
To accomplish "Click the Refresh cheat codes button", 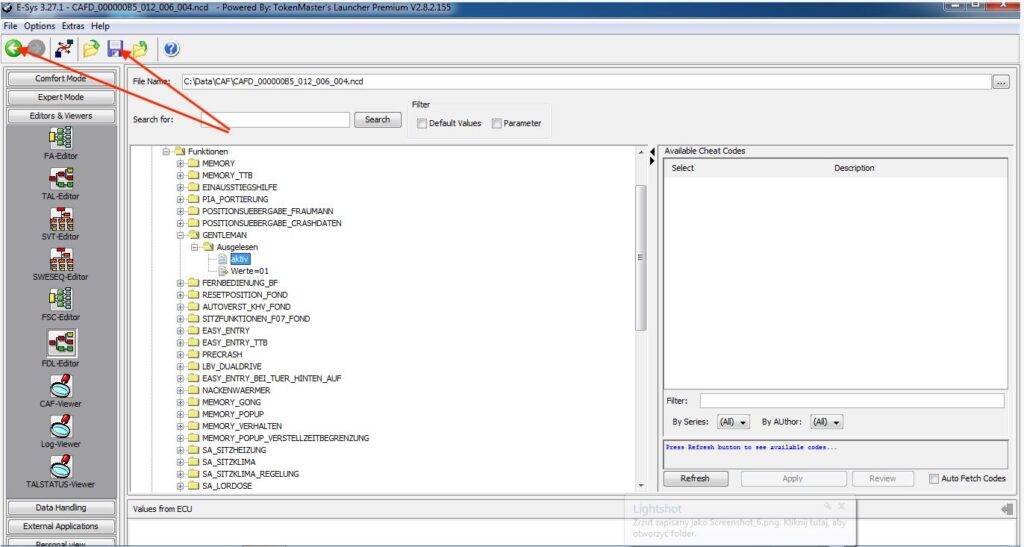I will coord(695,478).
